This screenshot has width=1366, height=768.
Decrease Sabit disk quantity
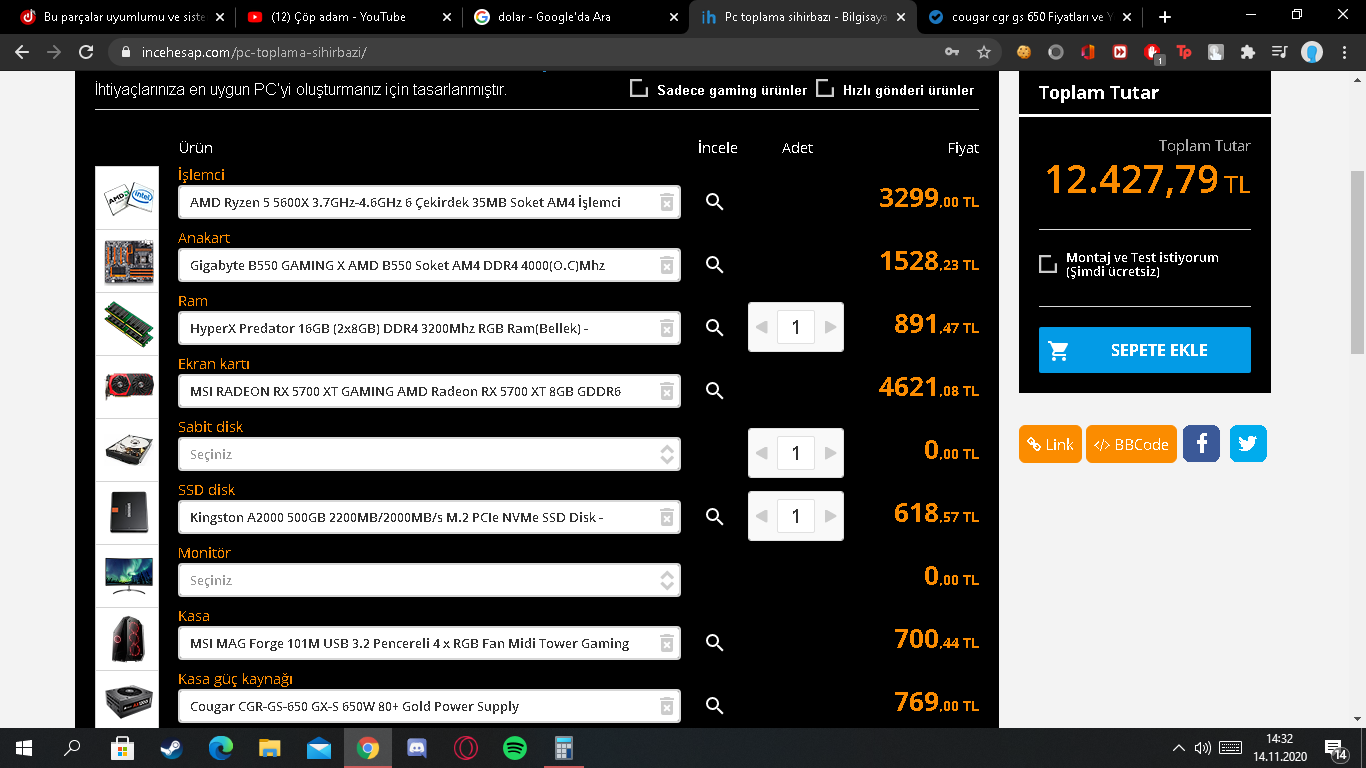tap(762, 453)
